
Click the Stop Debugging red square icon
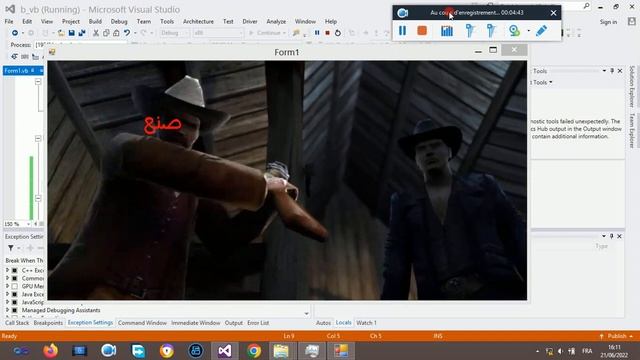(x=327, y=33)
